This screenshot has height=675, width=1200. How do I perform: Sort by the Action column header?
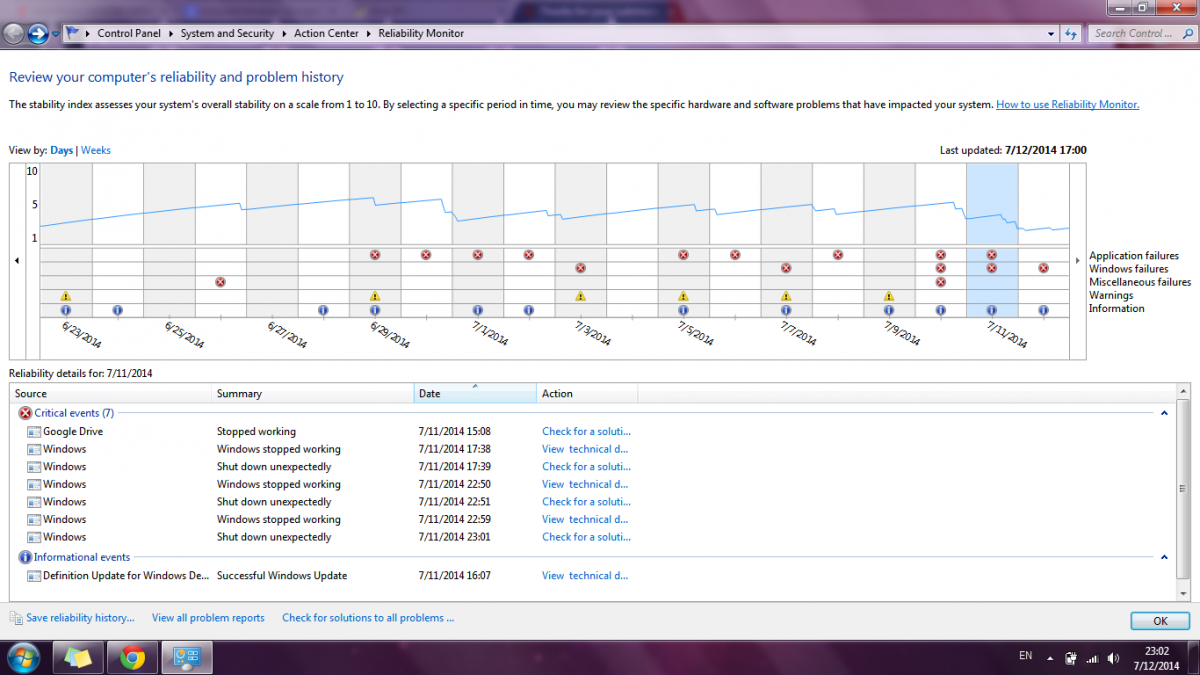click(587, 394)
